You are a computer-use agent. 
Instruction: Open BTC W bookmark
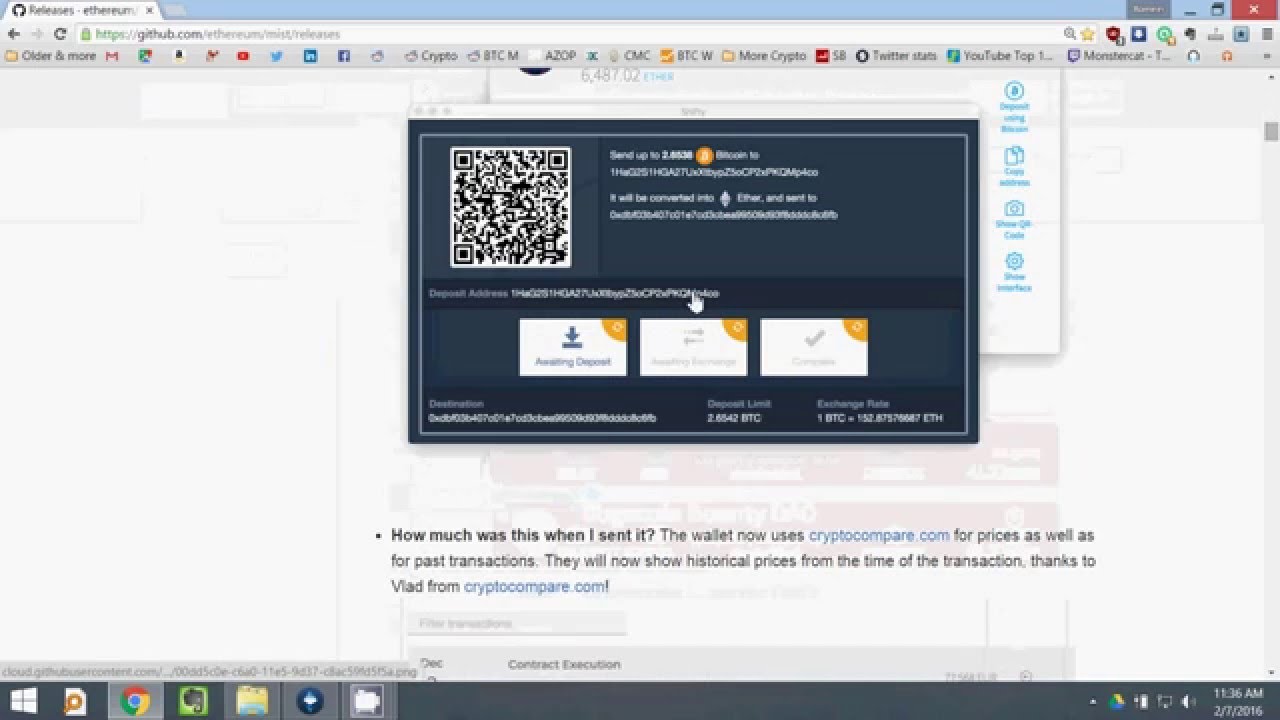(686, 56)
